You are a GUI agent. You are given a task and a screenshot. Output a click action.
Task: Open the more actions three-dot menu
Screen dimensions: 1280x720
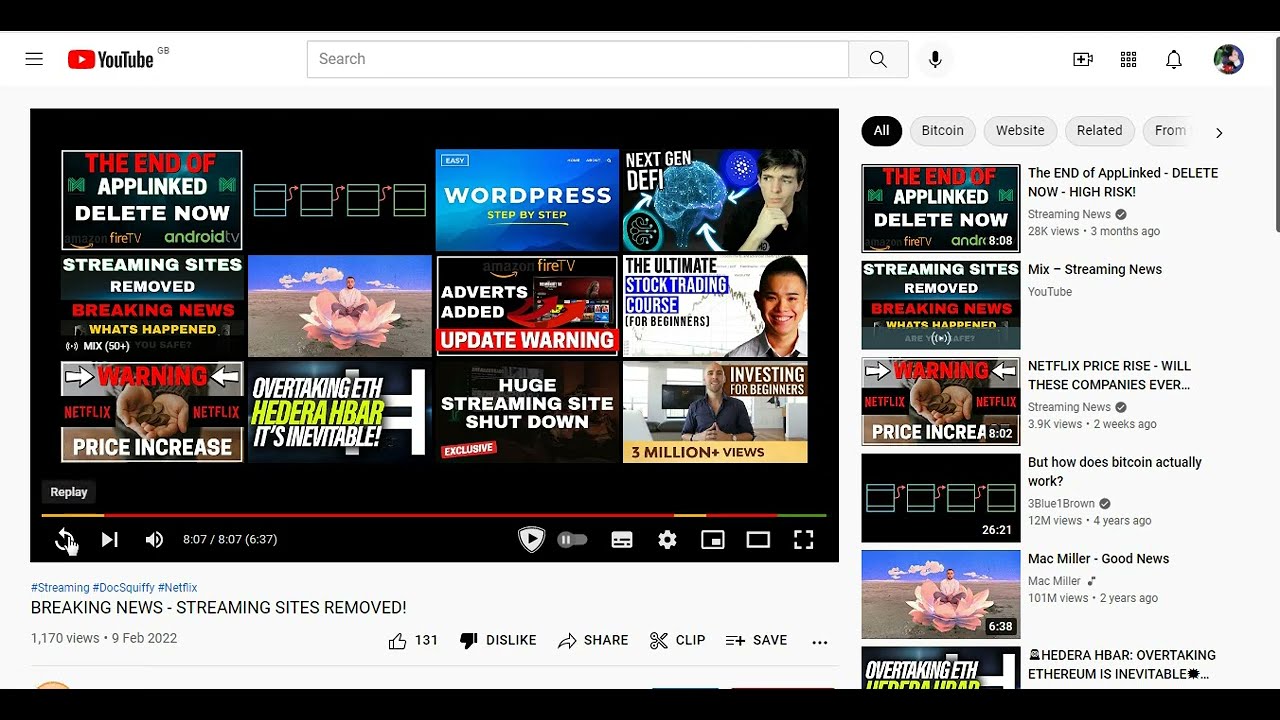pos(820,642)
